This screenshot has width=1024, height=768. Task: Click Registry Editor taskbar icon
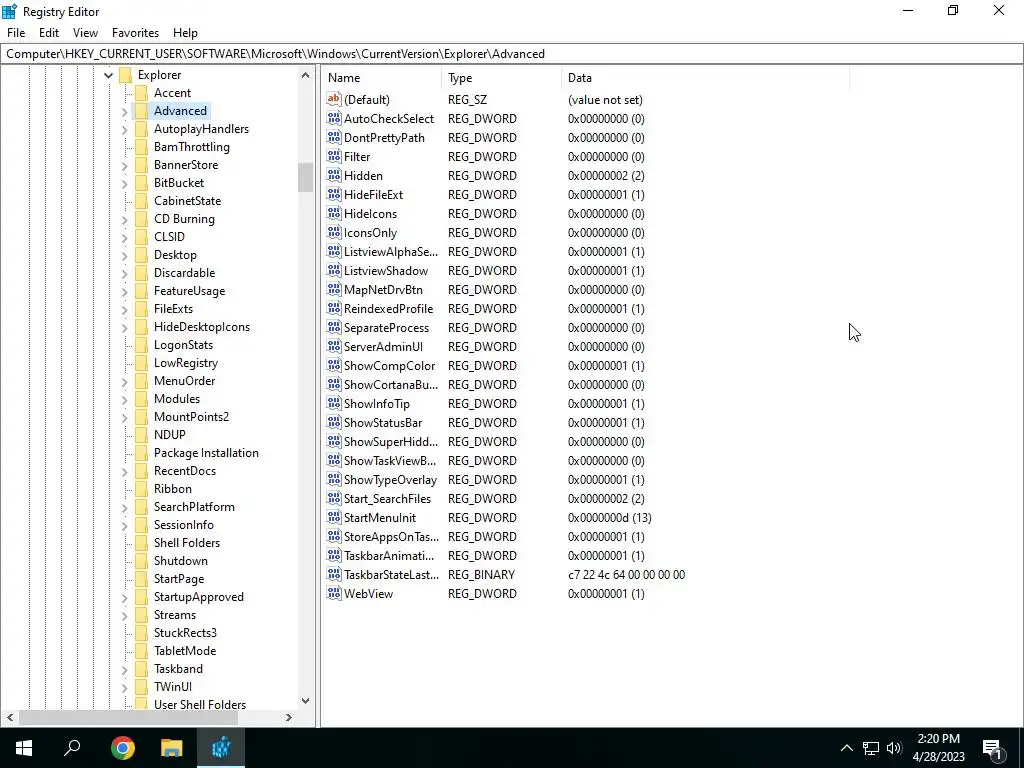point(221,748)
